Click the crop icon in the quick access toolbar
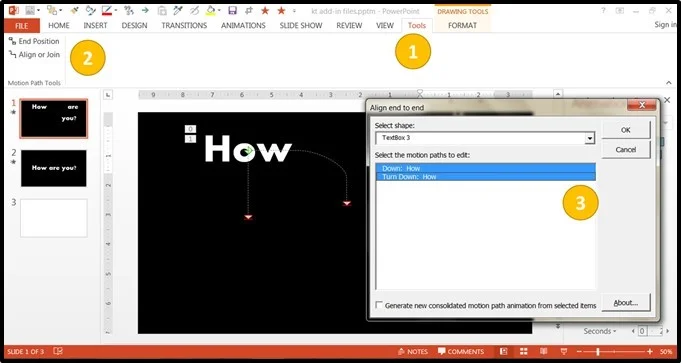The height and width of the screenshot is (363, 681). pyautogui.click(x=248, y=10)
